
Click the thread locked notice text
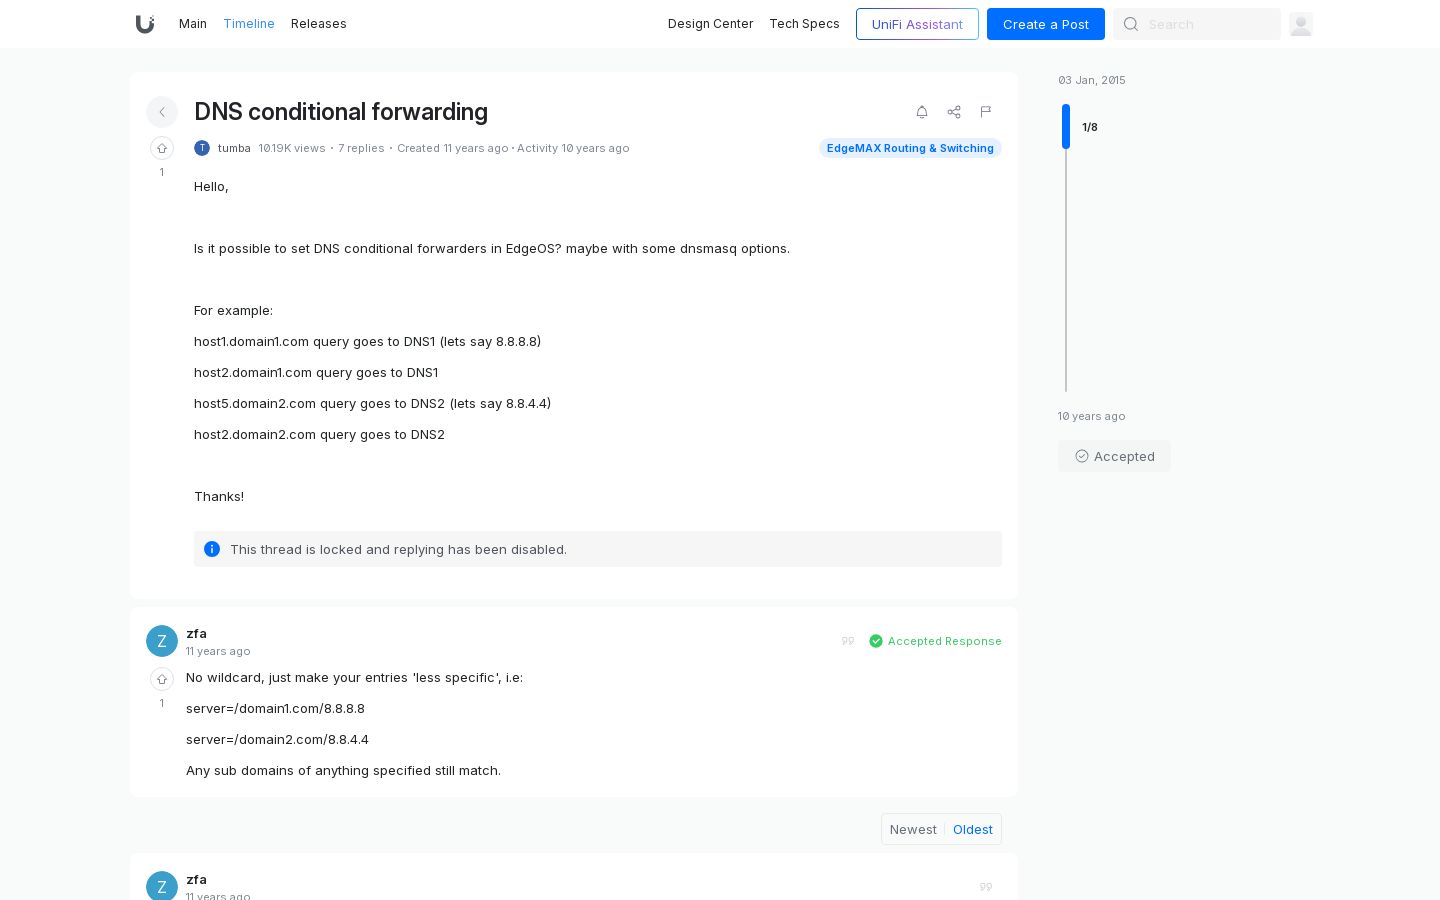pos(398,549)
